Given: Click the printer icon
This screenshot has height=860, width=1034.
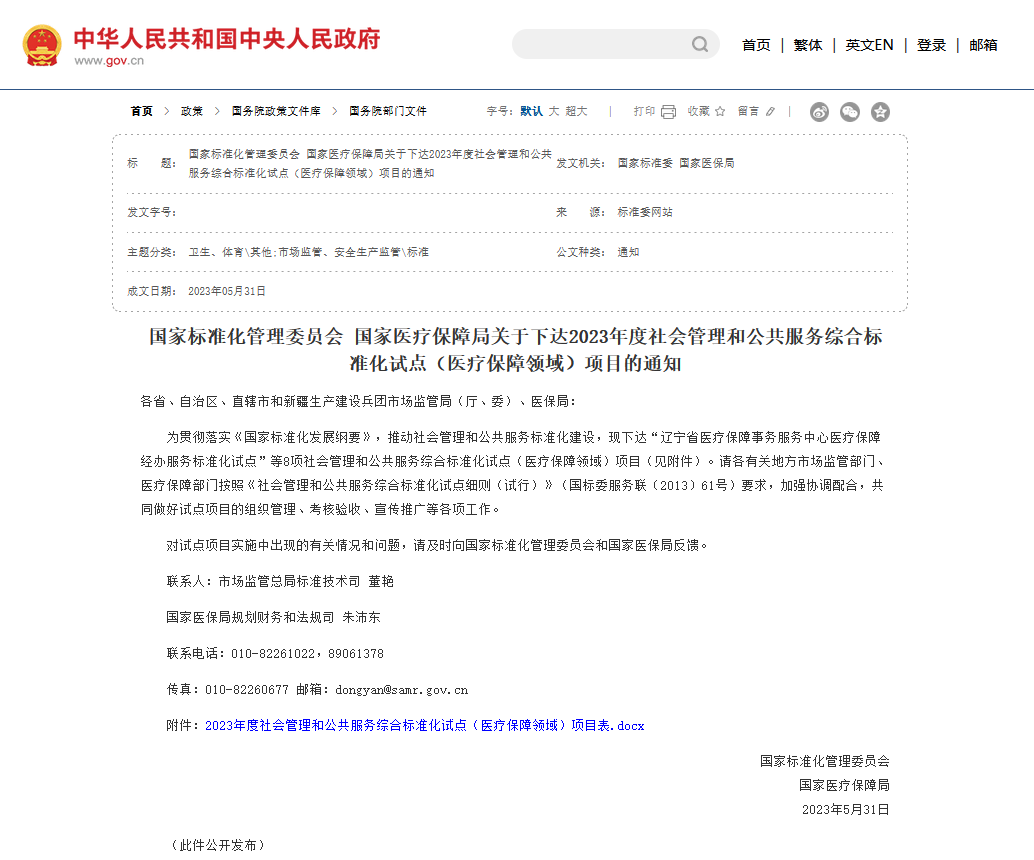Looking at the screenshot, I should (x=668, y=111).
